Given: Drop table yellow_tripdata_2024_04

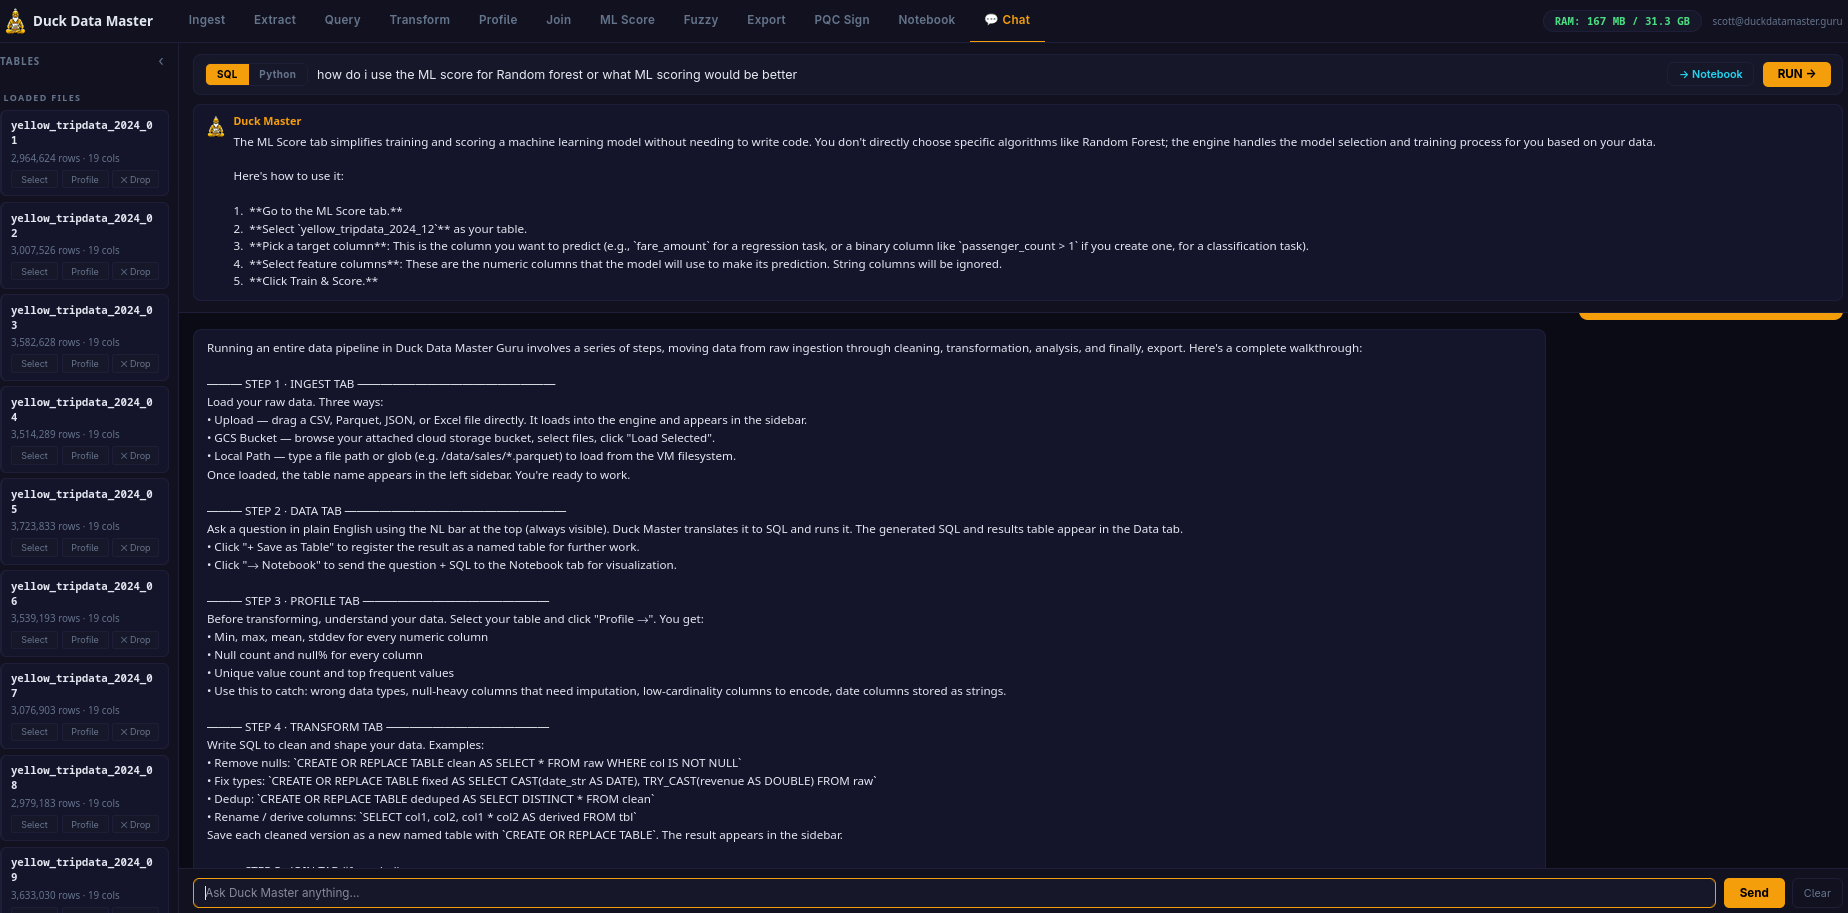Looking at the screenshot, I should (x=135, y=456).
